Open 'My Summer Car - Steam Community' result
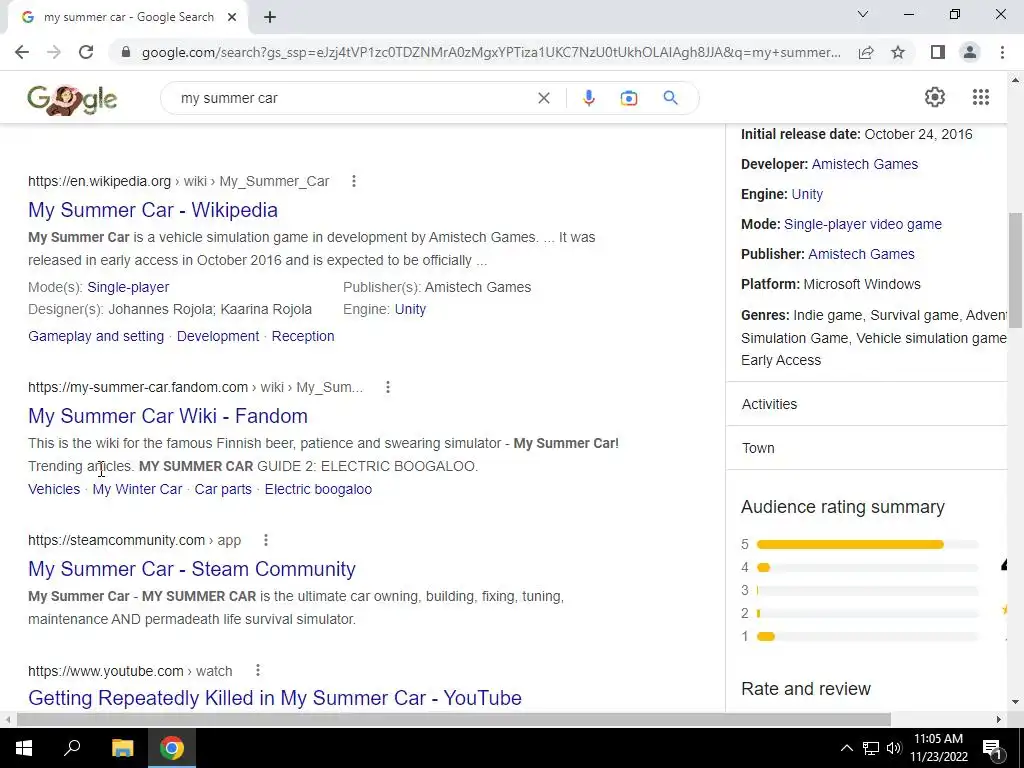Viewport: 1024px width, 768px height. coord(192,569)
